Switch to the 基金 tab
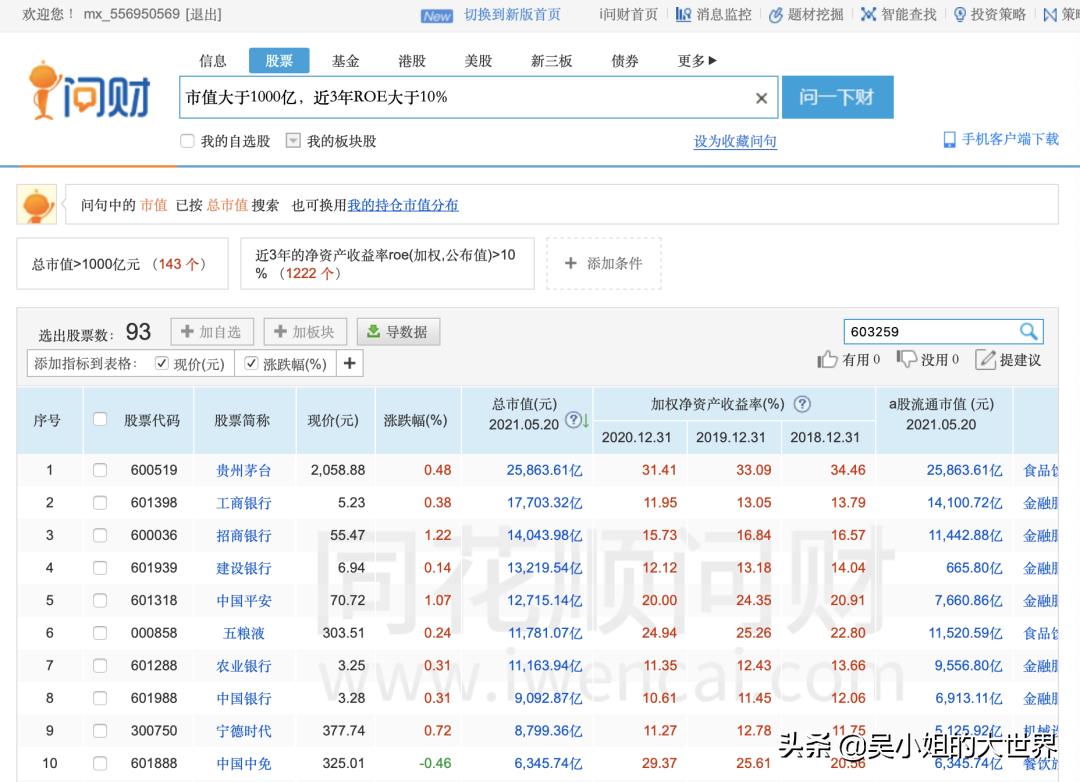Image resolution: width=1080 pixels, height=782 pixels. [345, 60]
